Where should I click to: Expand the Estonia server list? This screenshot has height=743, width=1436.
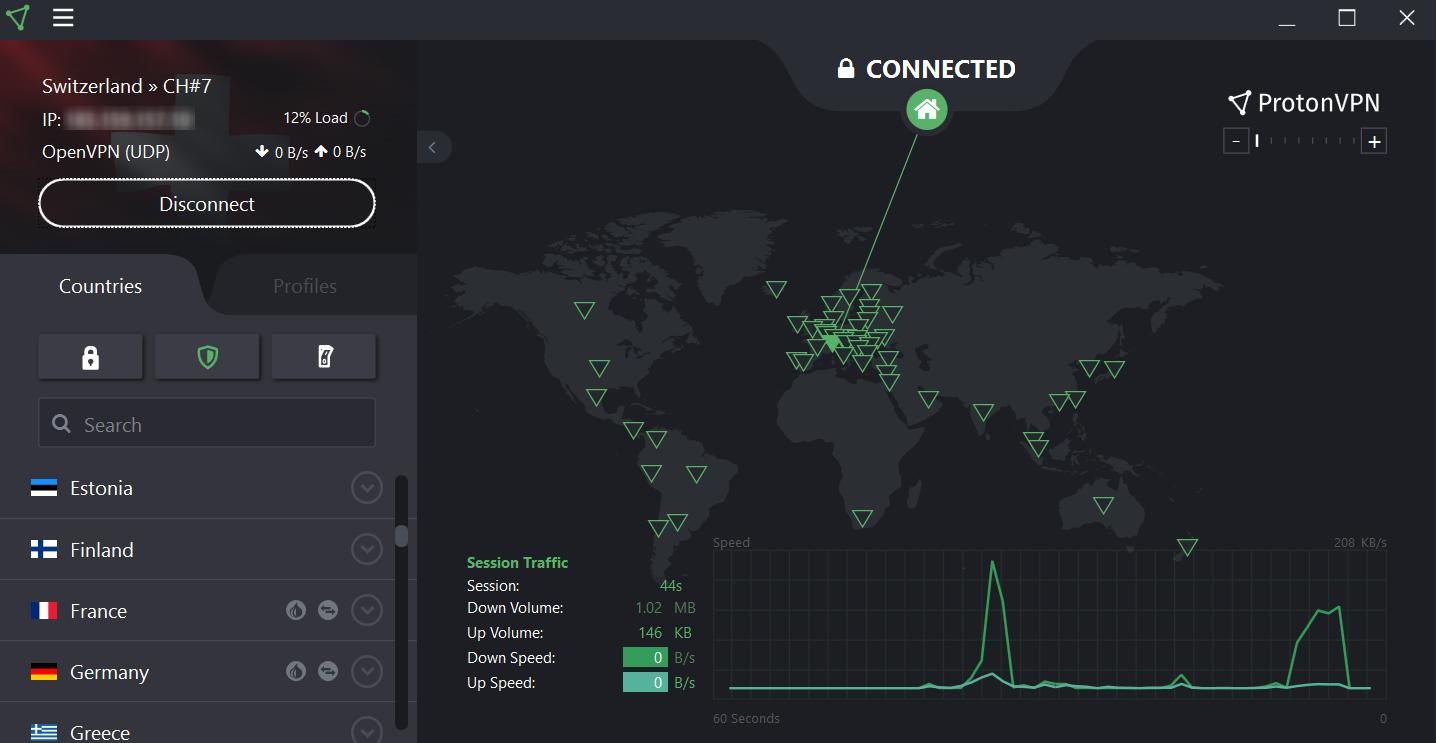(x=367, y=488)
